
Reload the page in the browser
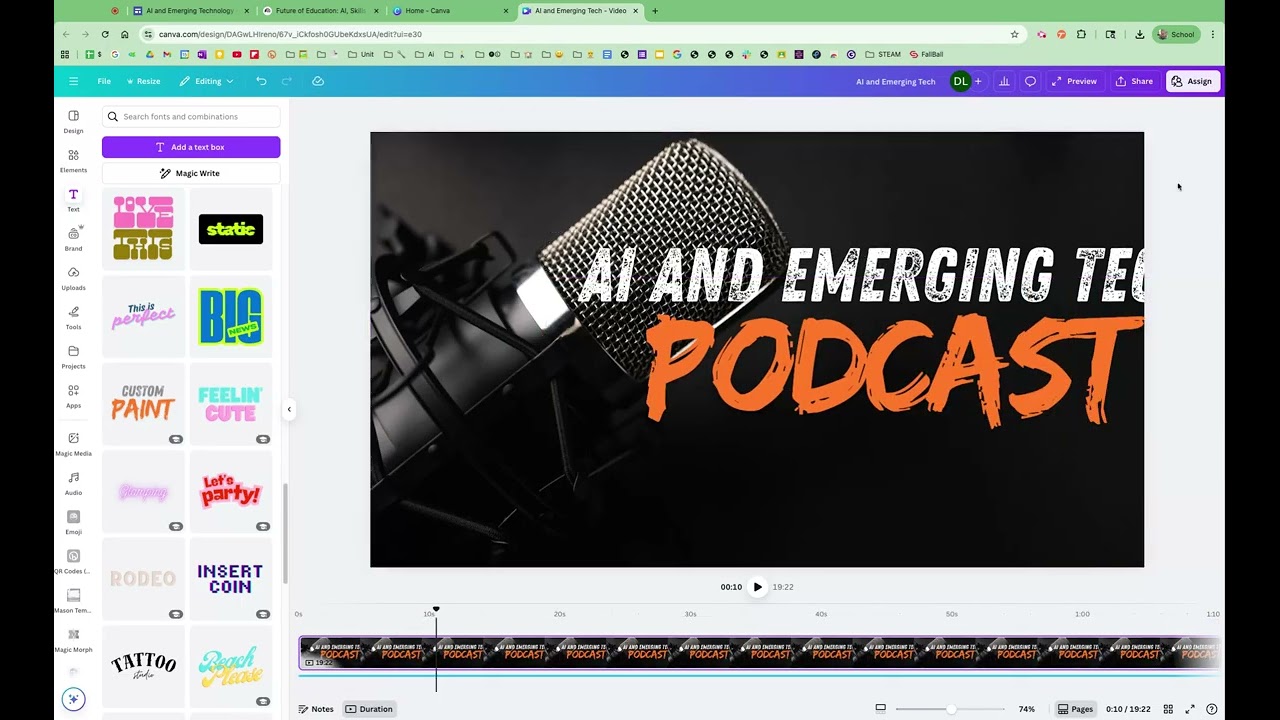(104, 34)
